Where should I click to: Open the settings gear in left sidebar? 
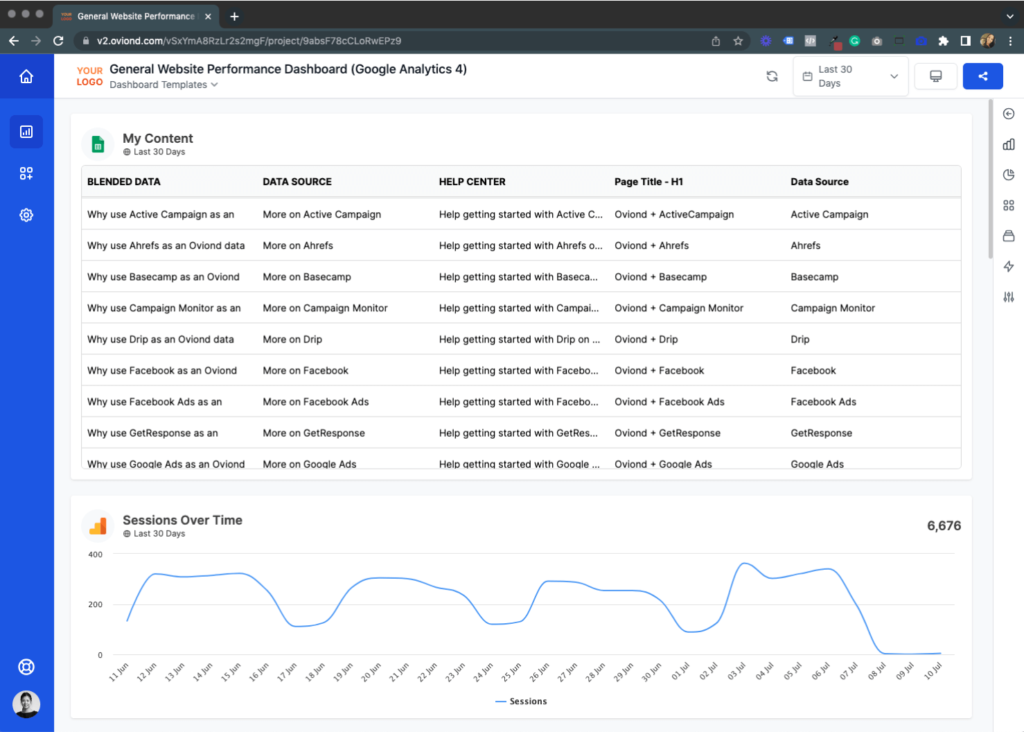26,215
